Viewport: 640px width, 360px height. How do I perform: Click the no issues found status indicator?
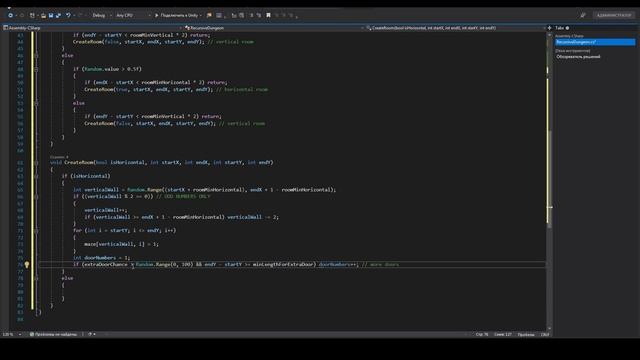pyautogui.click(x=53, y=334)
